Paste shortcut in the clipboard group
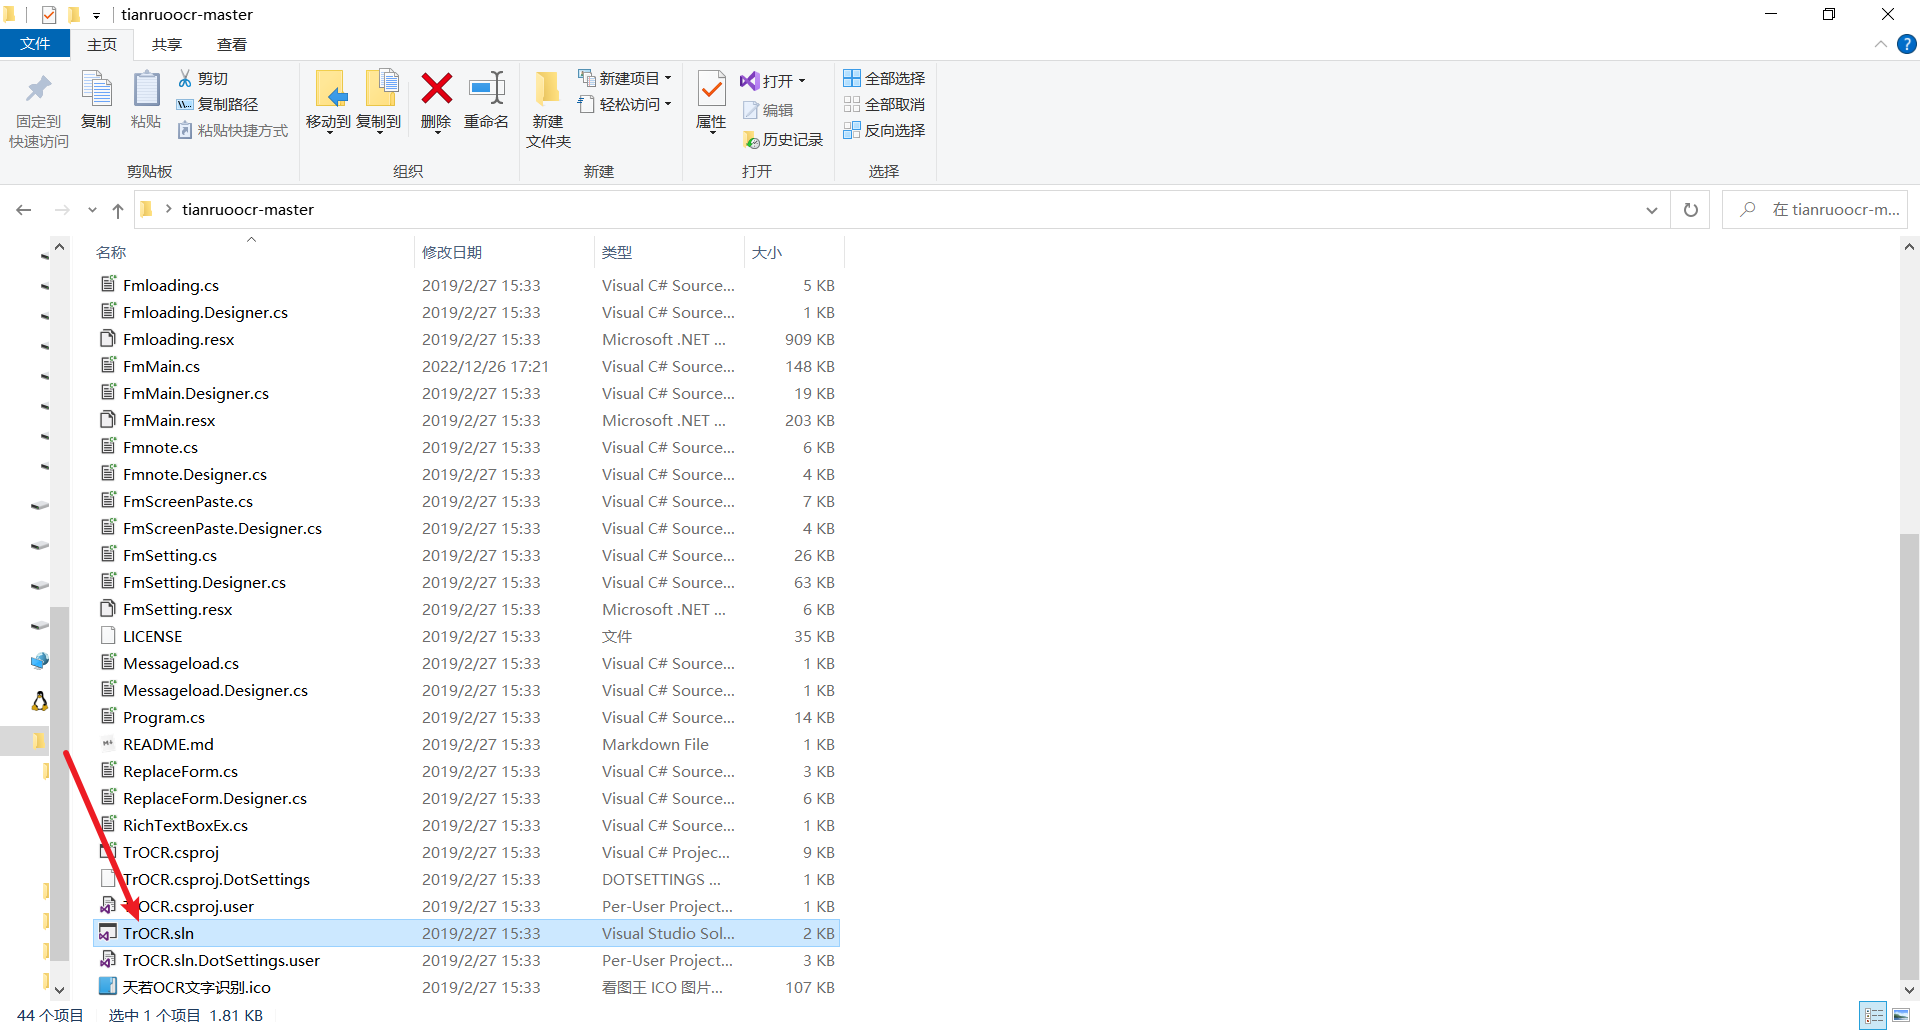Screen dimensions: 1920x1030 232,130
